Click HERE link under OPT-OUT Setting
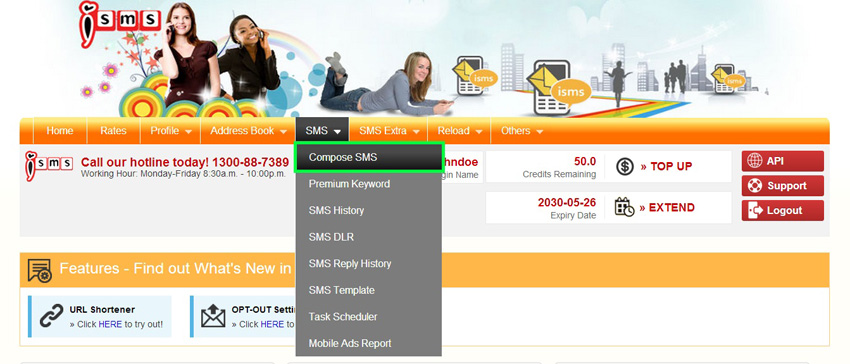 click(272, 324)
